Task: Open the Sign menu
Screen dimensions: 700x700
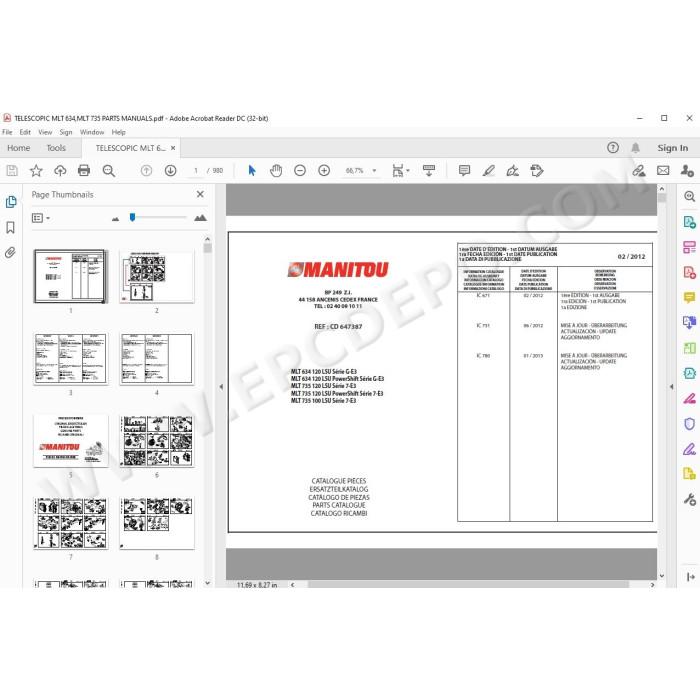Action: (66, 132)
